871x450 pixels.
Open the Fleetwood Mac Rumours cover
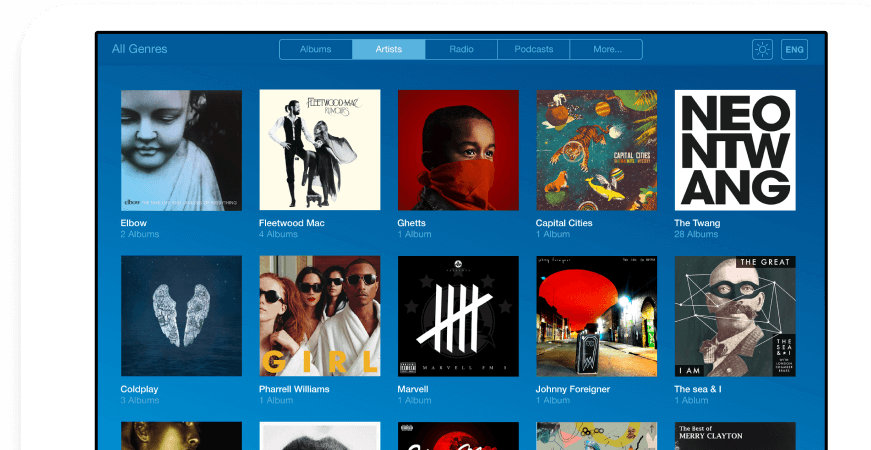tap(320, 150)
